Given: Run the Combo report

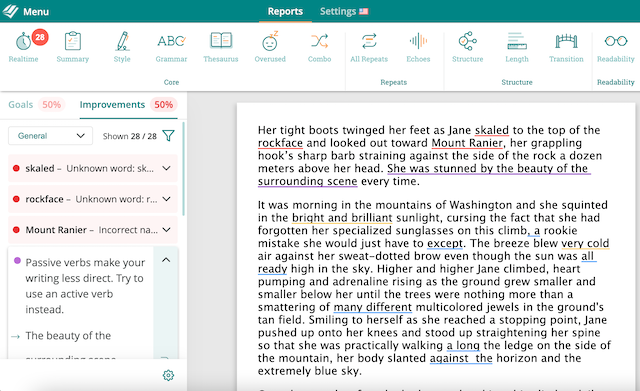Looking at the screenshot, I should pyautogui.click(x=319, y=41).
